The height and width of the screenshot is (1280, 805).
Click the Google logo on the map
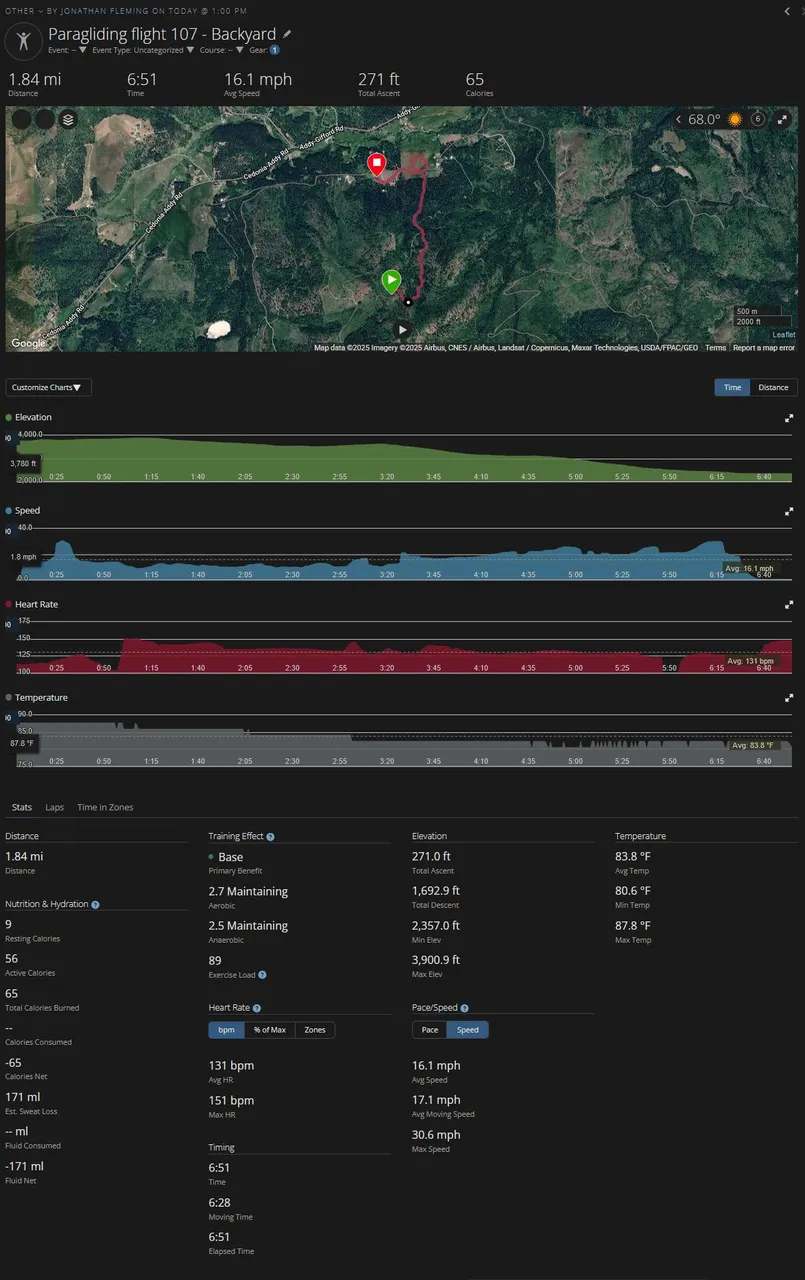[x=28, y=344]
